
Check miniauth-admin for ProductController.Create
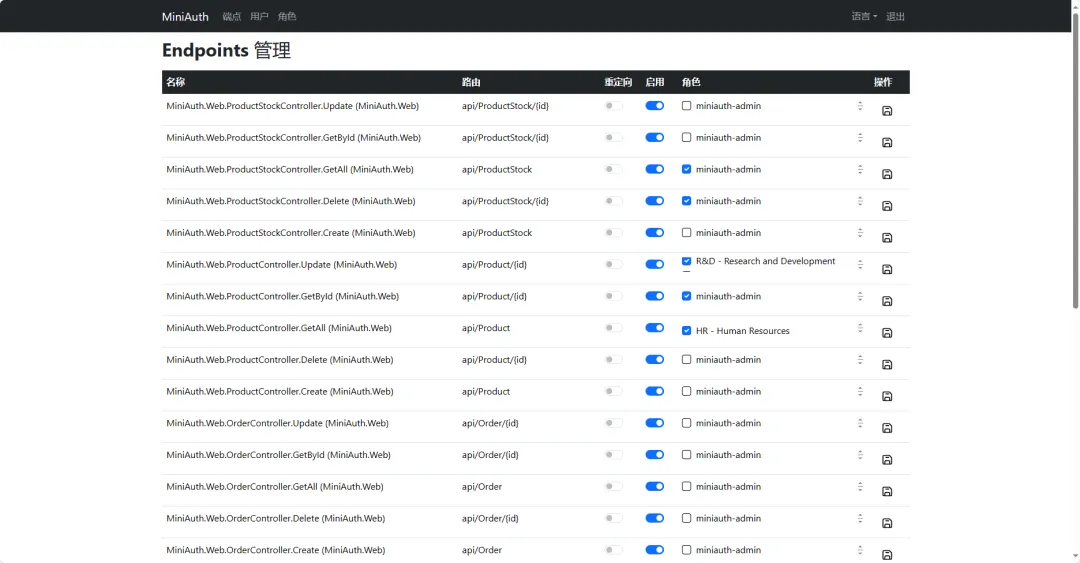(x=686, y=391)
